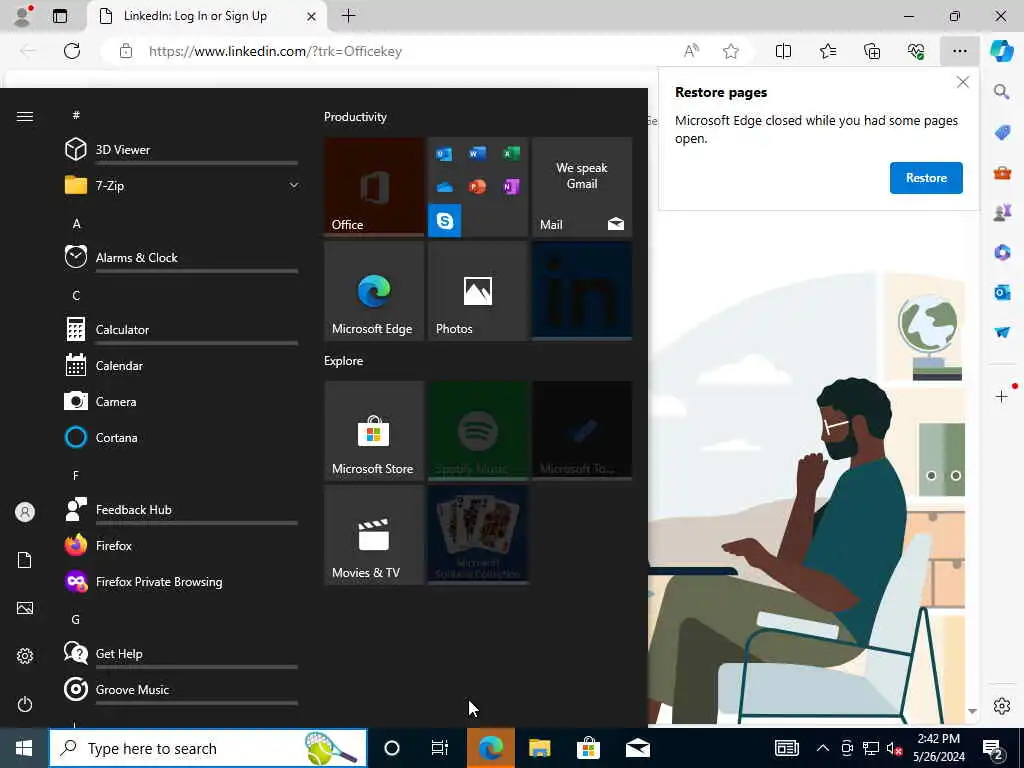Open the notification center
This screenshot has width=1024, height=768.
point(993,748)
